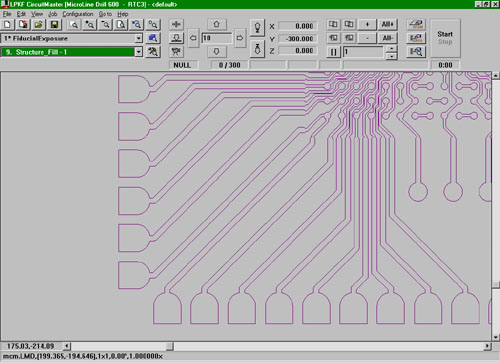Increase the repeat count with up stepper
The width and height of the screenshot is (500, 363).
pyautogui.click(x=392, y=49)
